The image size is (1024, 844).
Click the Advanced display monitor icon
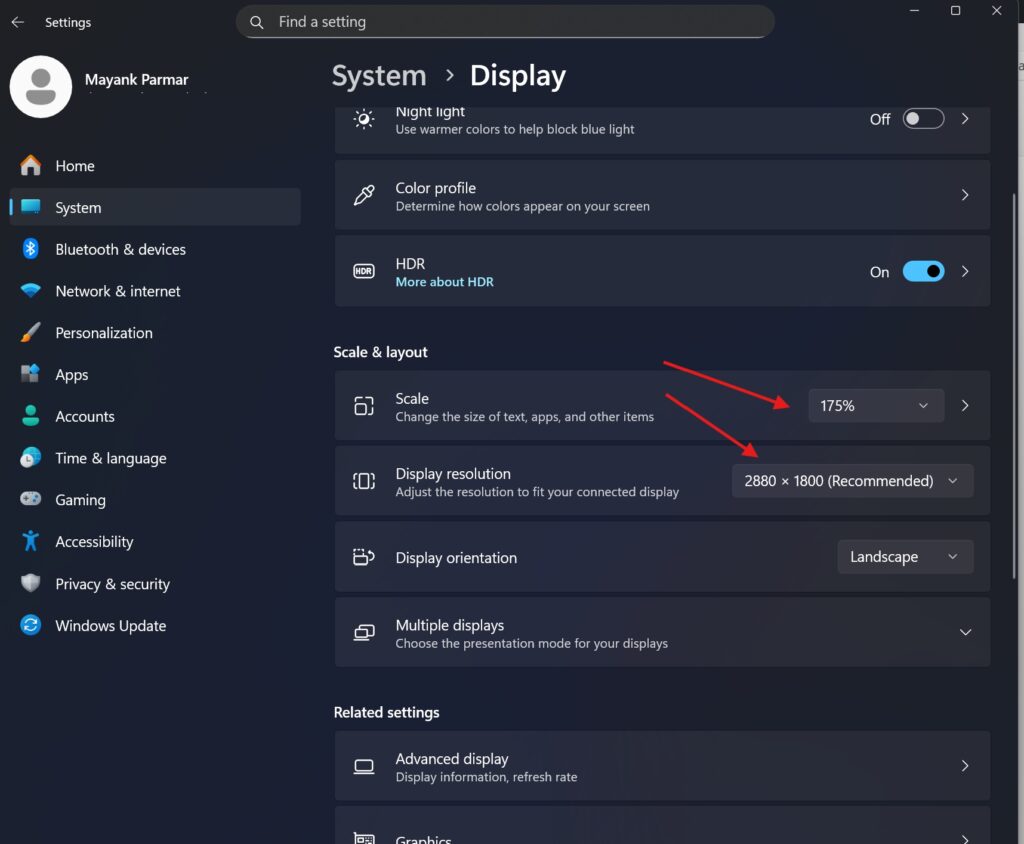click(364, 766)
